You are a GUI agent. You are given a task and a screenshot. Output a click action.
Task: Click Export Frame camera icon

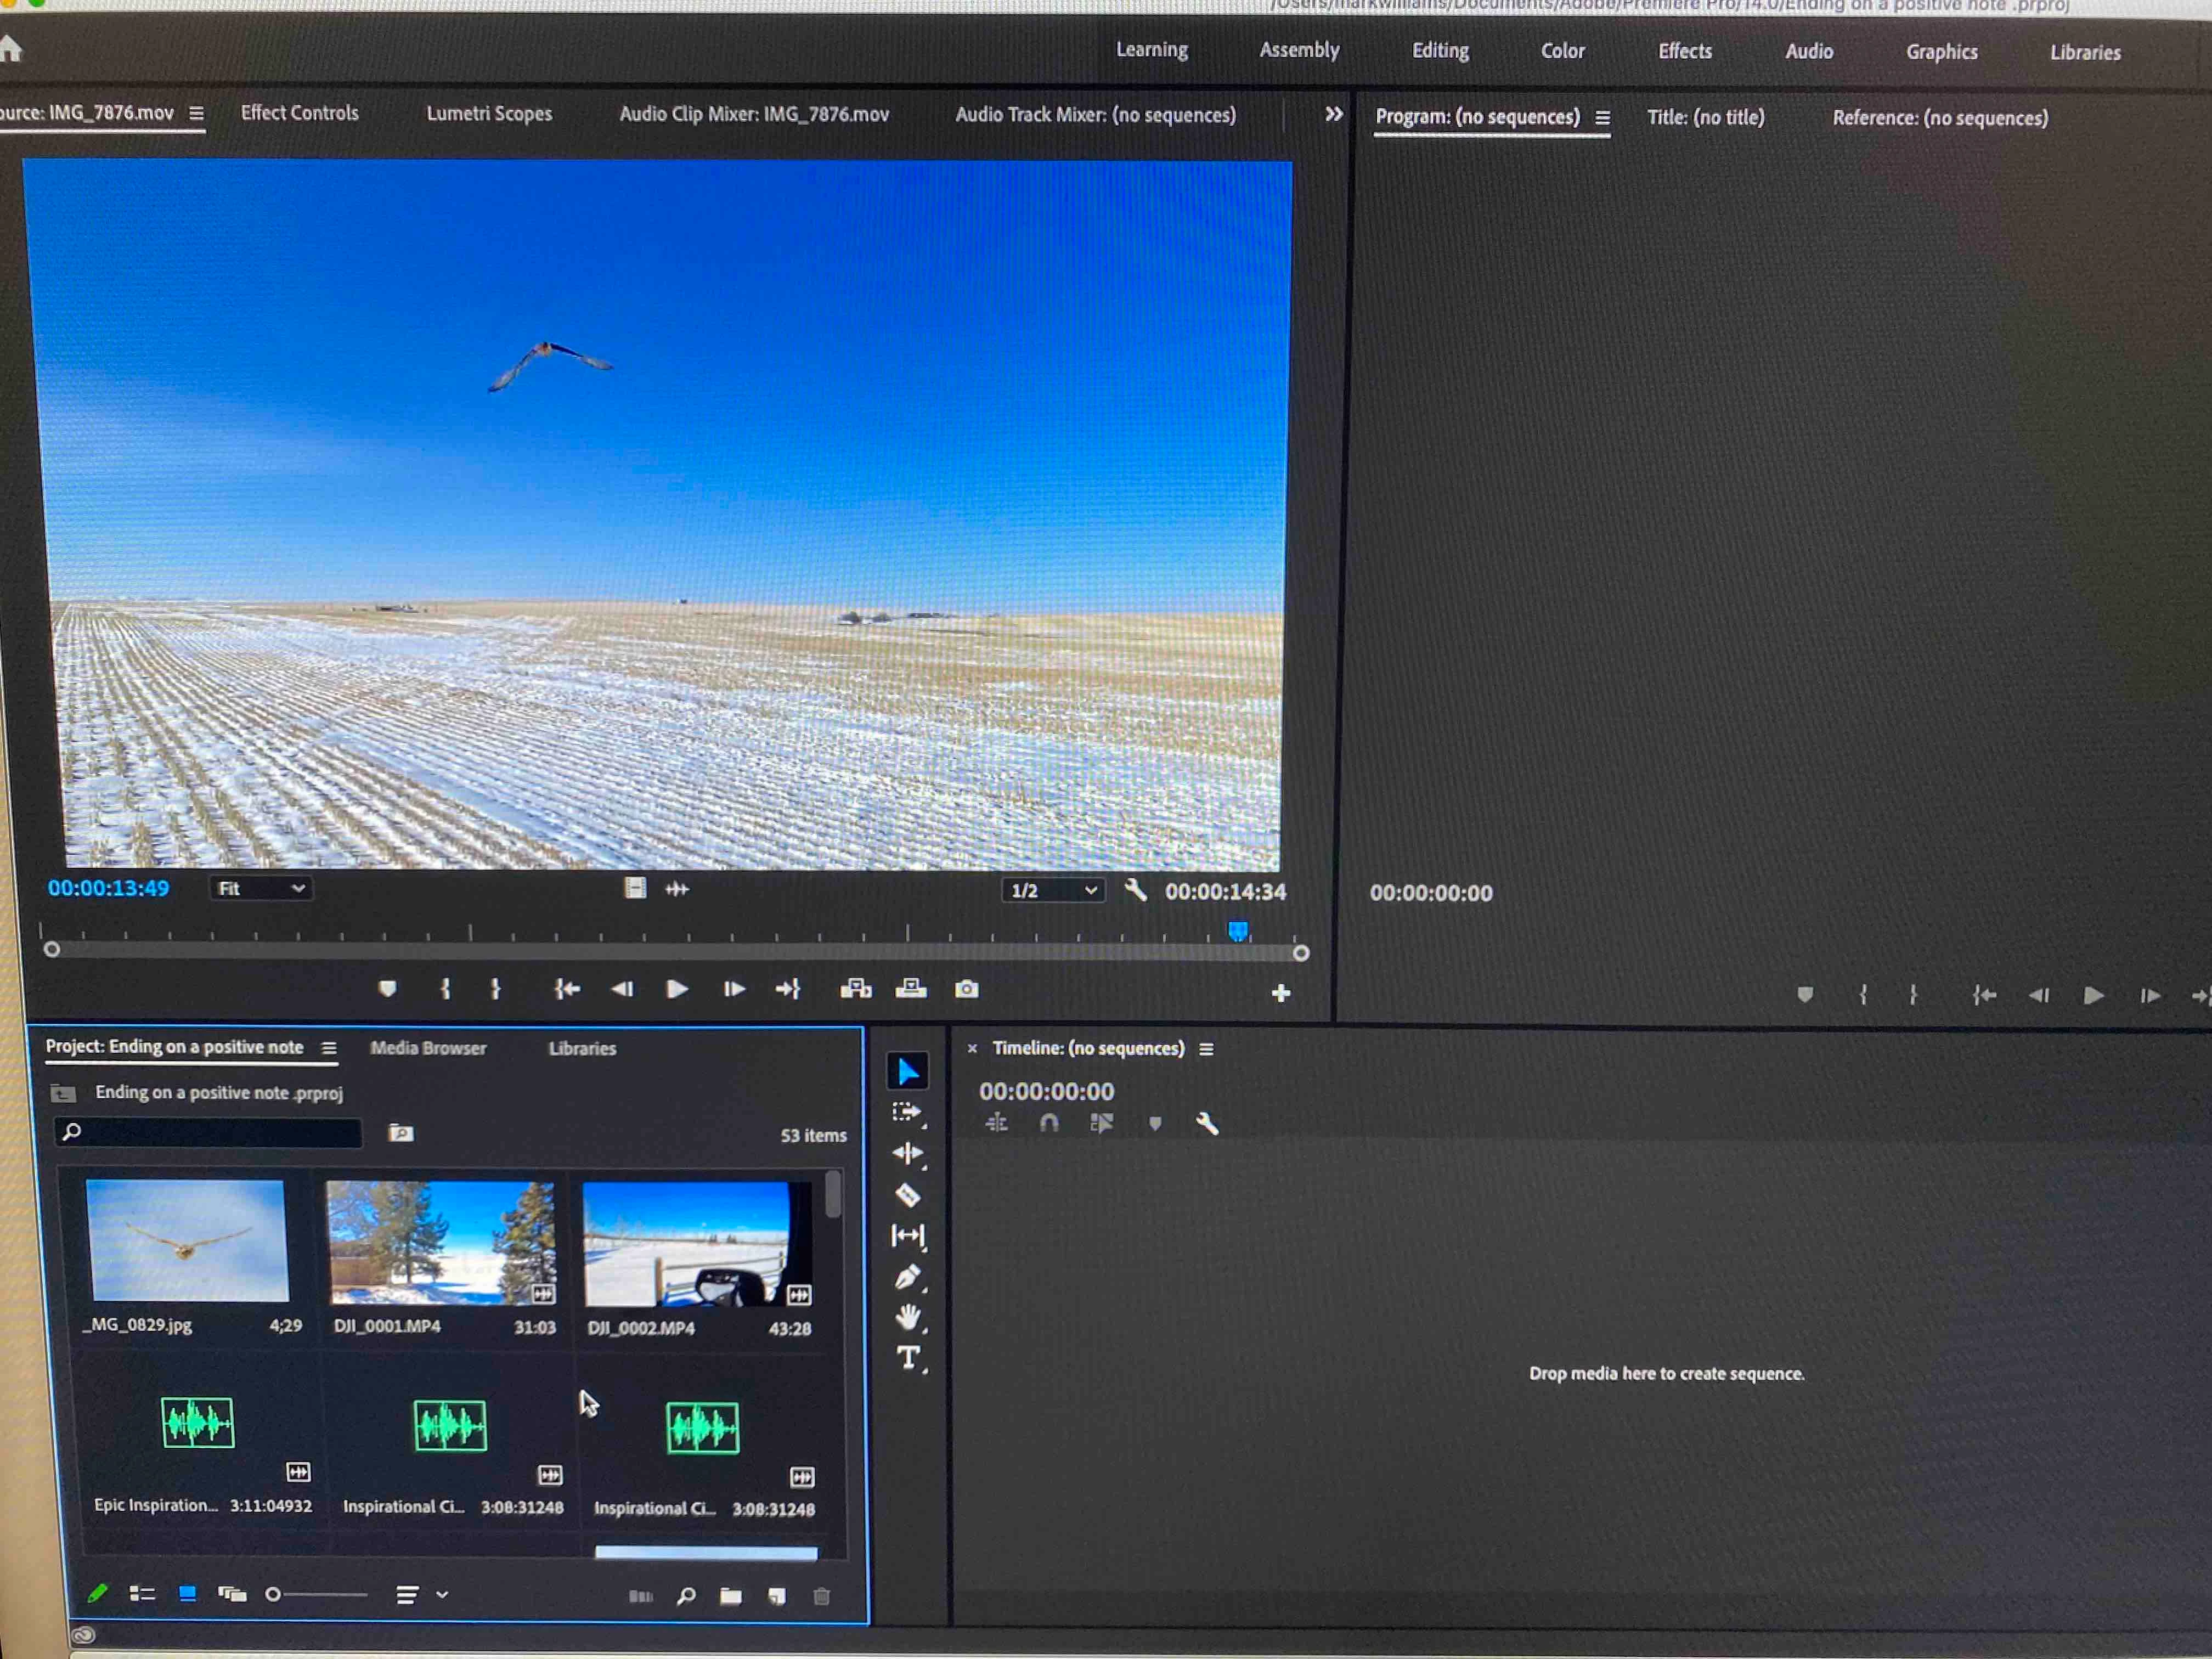(x=966, y=989)
